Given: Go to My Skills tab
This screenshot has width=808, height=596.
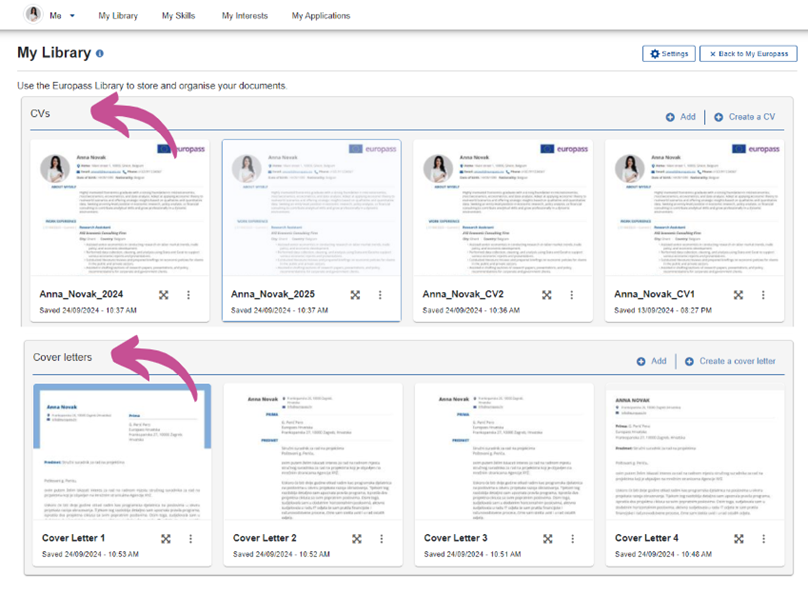Looking at the screenshot, I should (x=178, y=16).
